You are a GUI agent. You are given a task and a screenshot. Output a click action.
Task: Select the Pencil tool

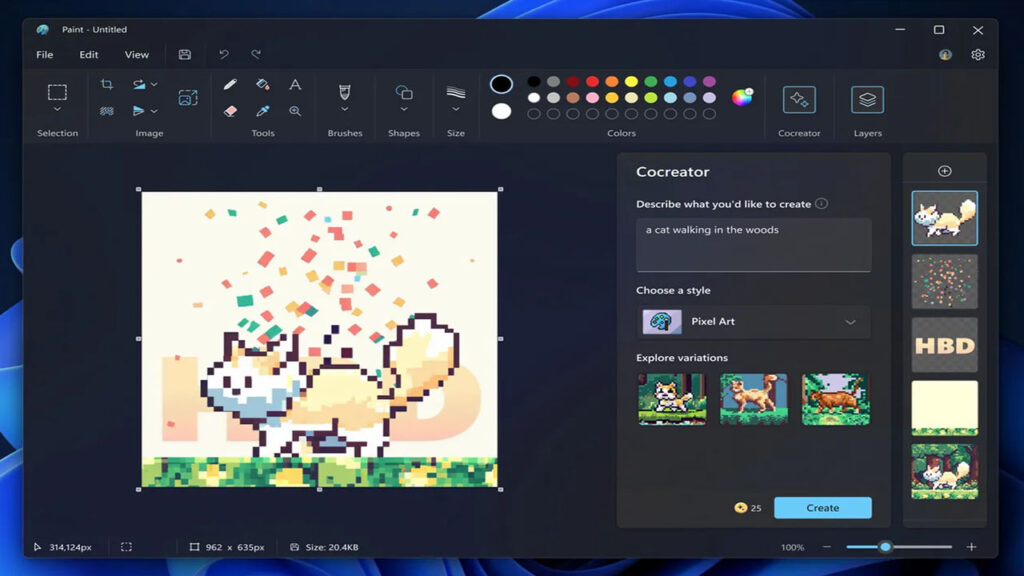230,84
